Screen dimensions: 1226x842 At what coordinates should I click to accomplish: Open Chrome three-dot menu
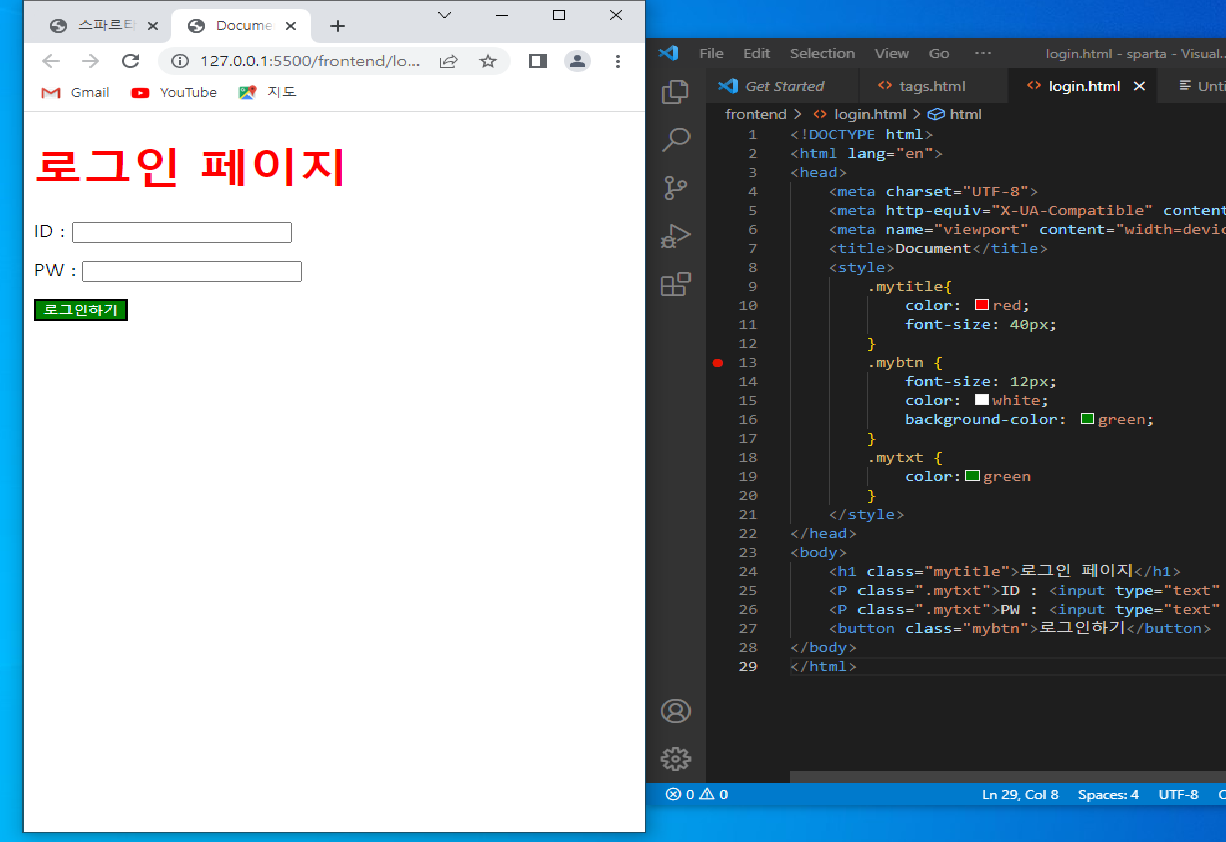(x=618, y=61)
